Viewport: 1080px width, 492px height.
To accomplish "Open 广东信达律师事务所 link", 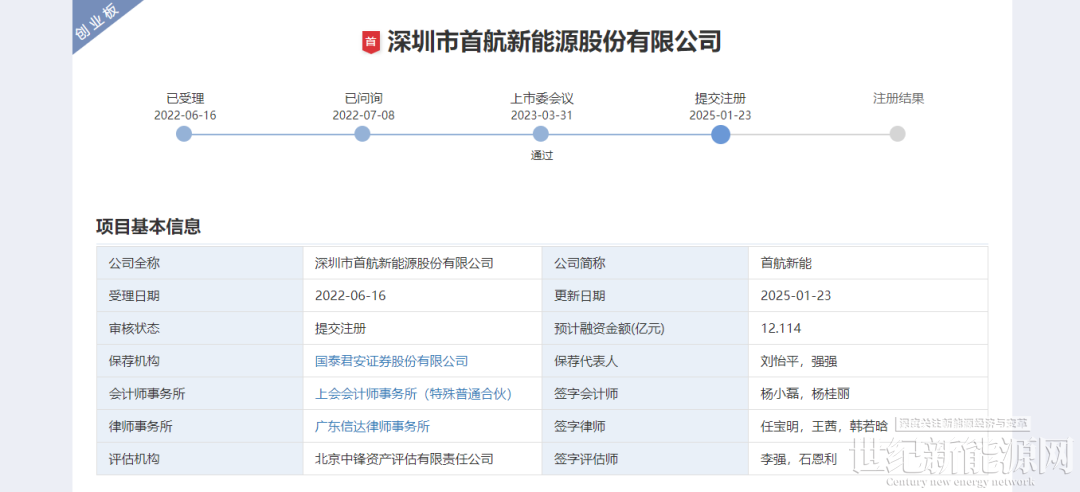I will [372, 427].
